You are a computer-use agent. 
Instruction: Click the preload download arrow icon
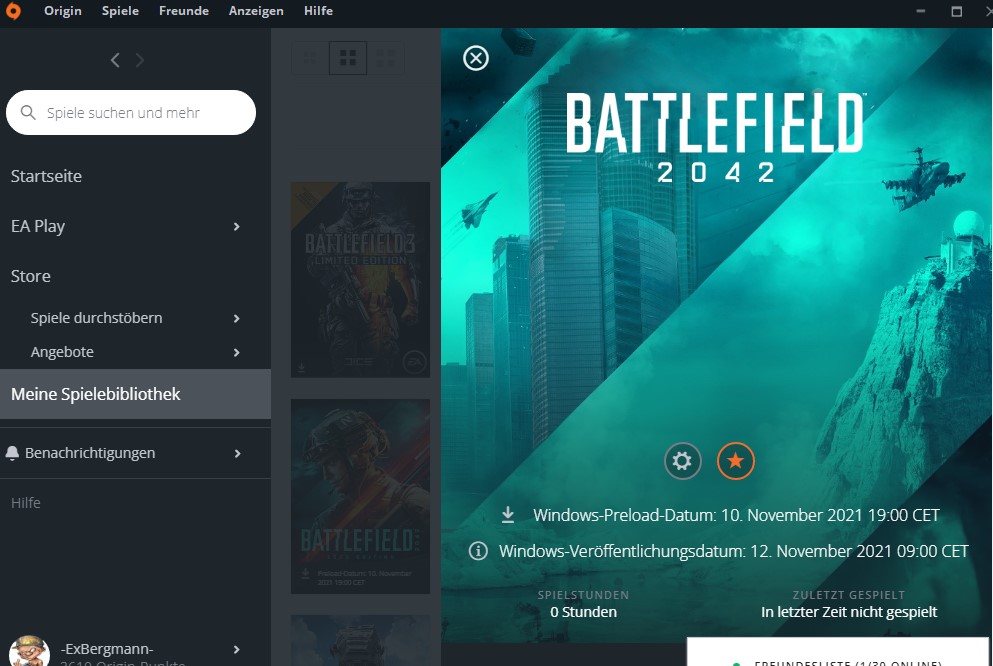[x=508, y=515]
